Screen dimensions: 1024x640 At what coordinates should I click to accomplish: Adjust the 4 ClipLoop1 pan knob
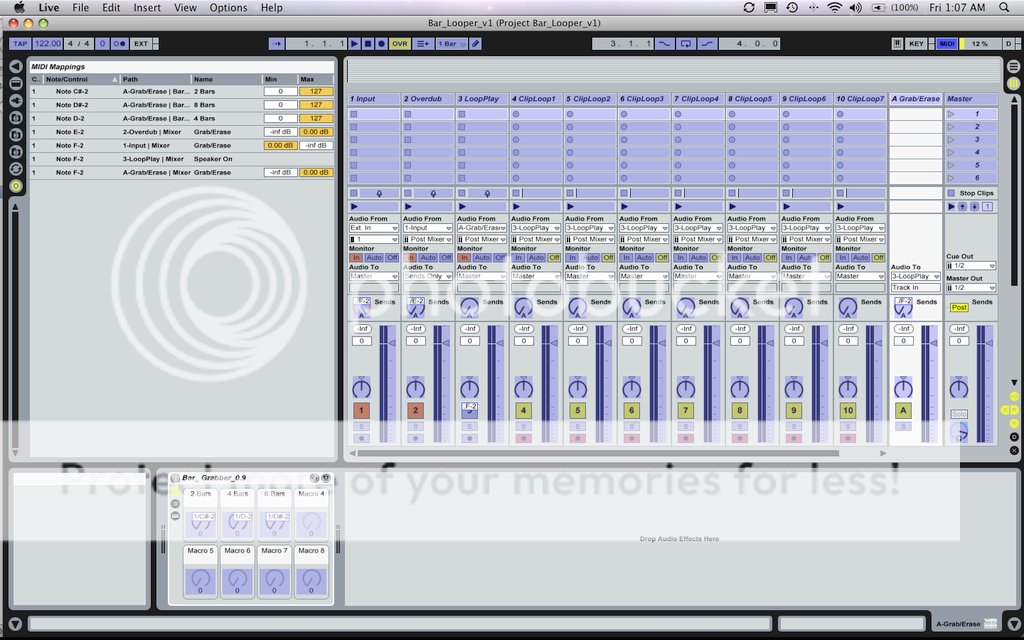pos(523,389)
